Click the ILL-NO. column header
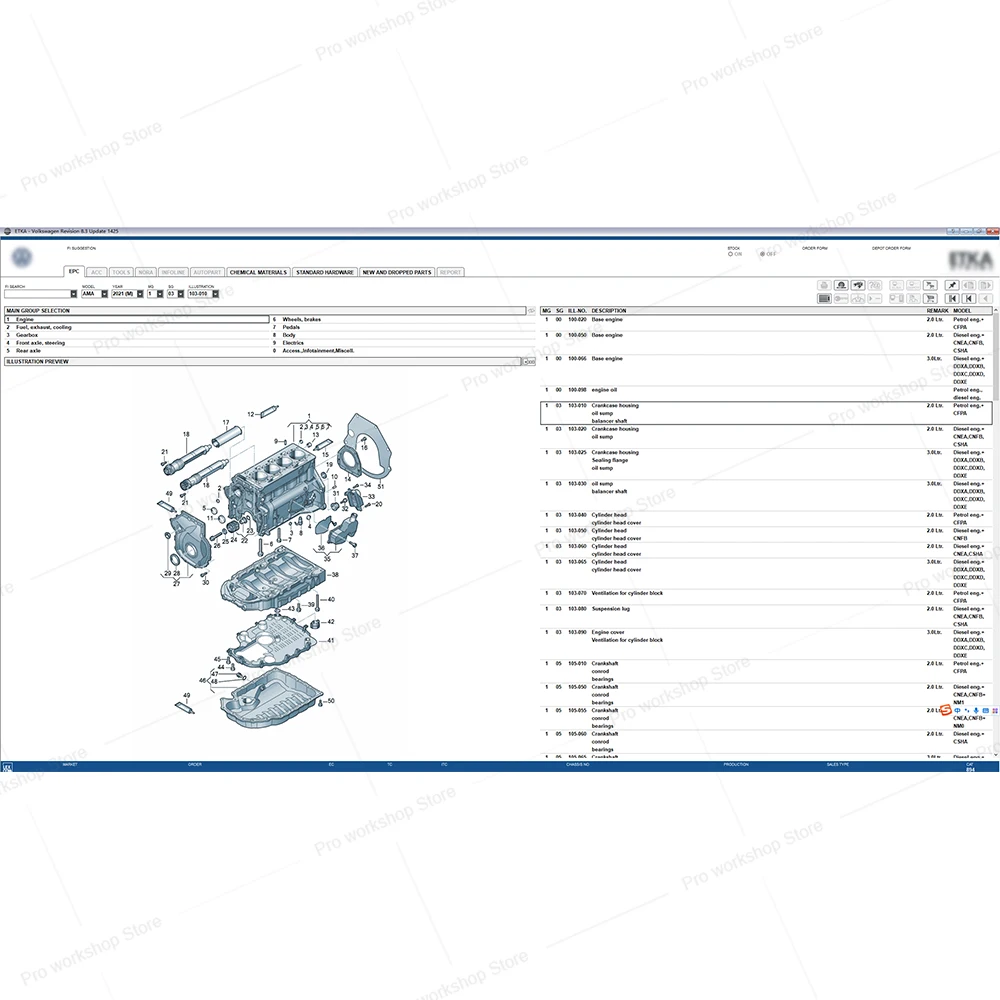This screenshot has width=1000, height=1000. [x=577, y=311]
